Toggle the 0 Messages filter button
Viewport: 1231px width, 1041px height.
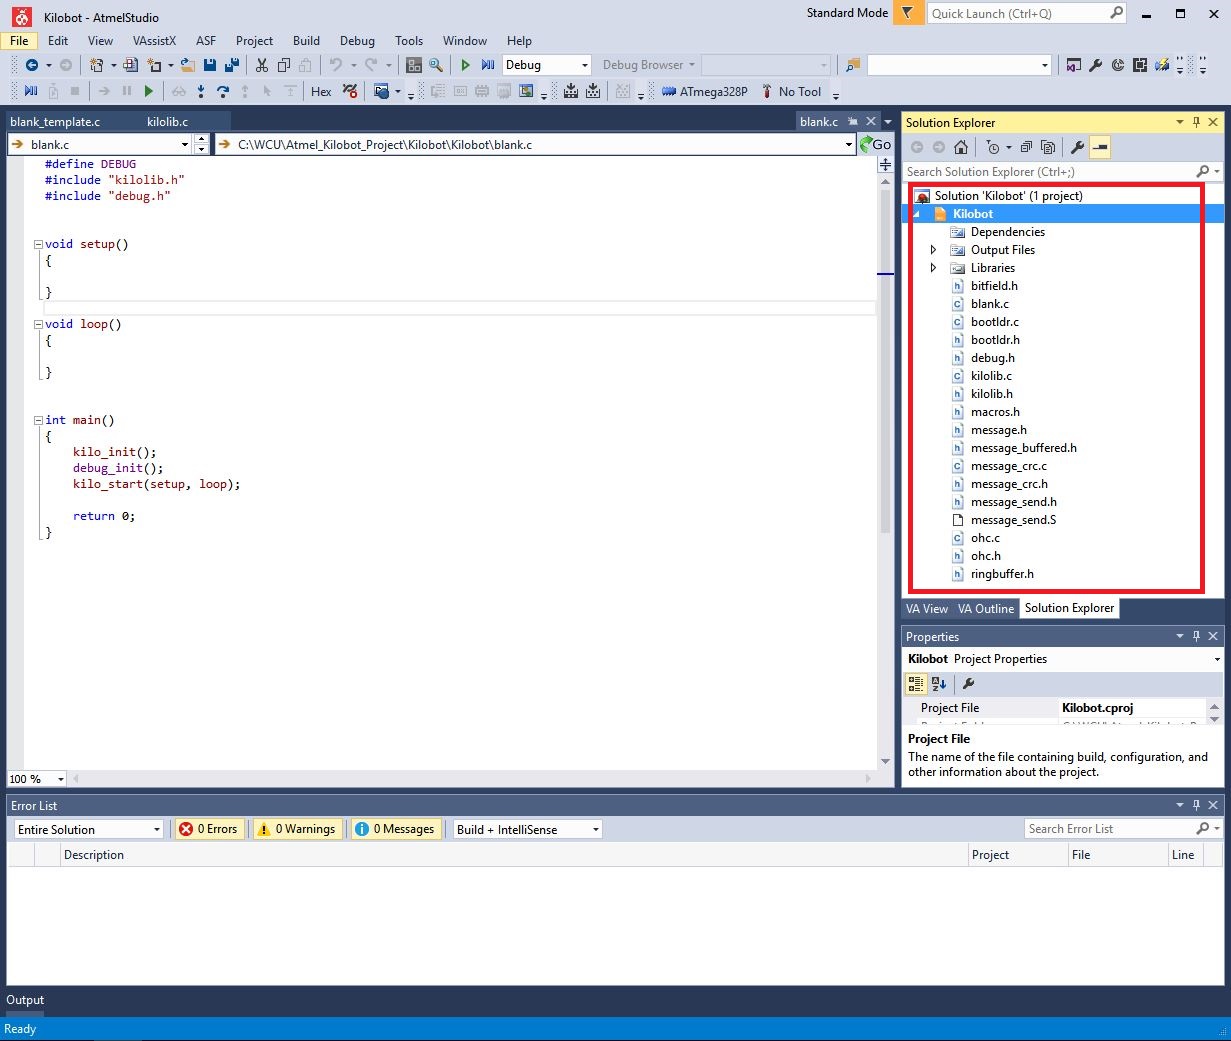click(x=395, y=829)
